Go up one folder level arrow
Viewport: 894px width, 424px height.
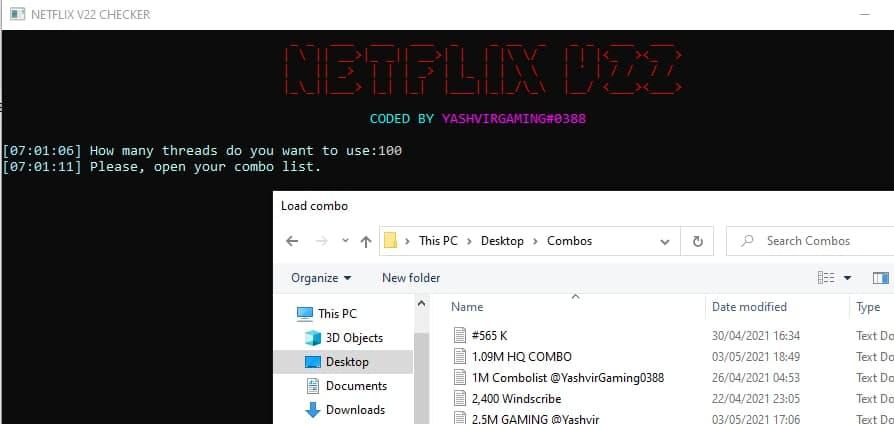pos(366,241)
